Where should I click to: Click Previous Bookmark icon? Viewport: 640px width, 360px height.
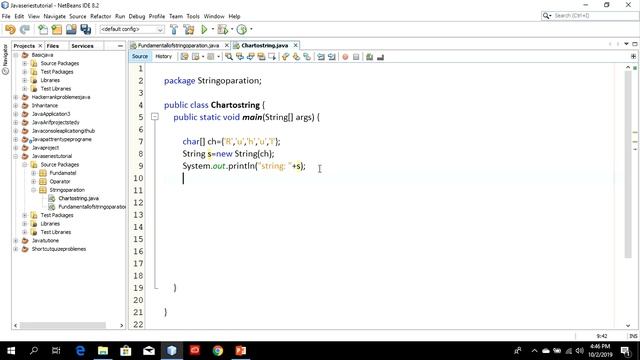click(x=285, y=57)
